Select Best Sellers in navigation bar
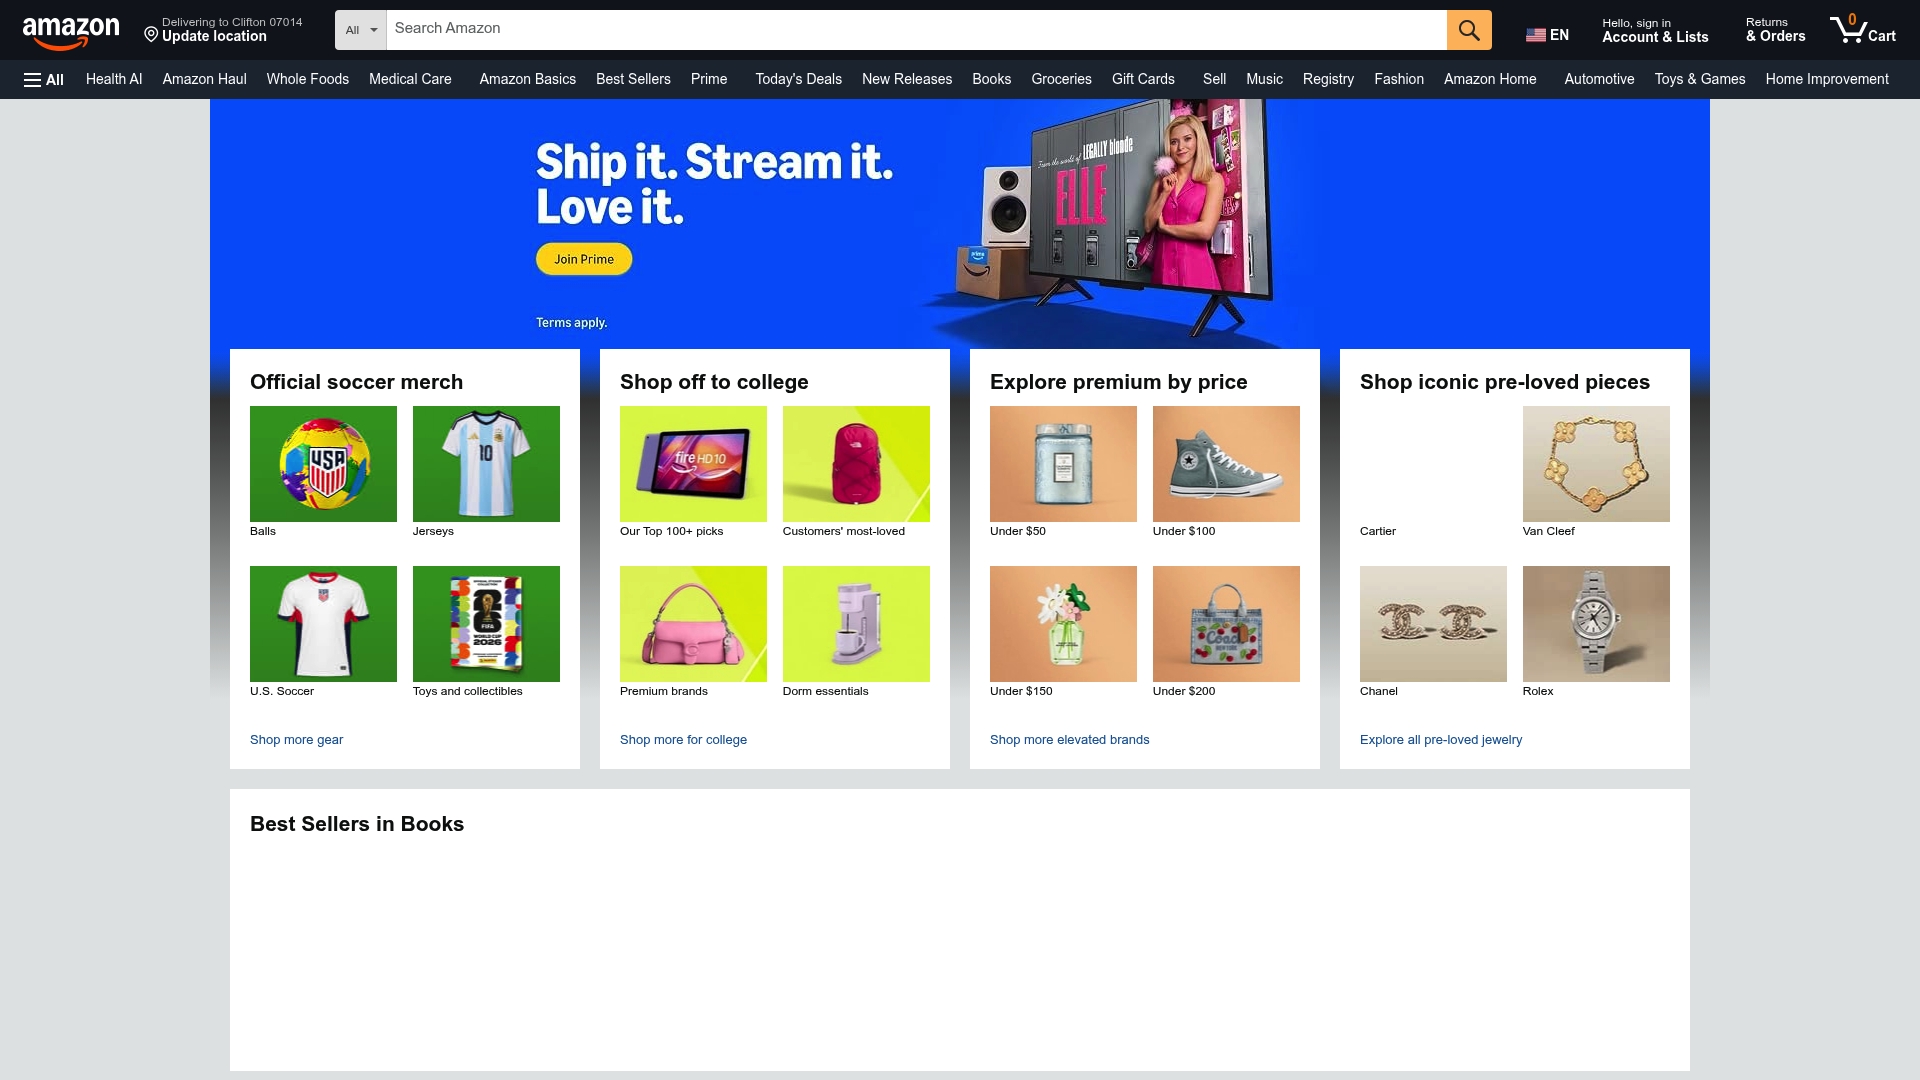 coord(633,79)
